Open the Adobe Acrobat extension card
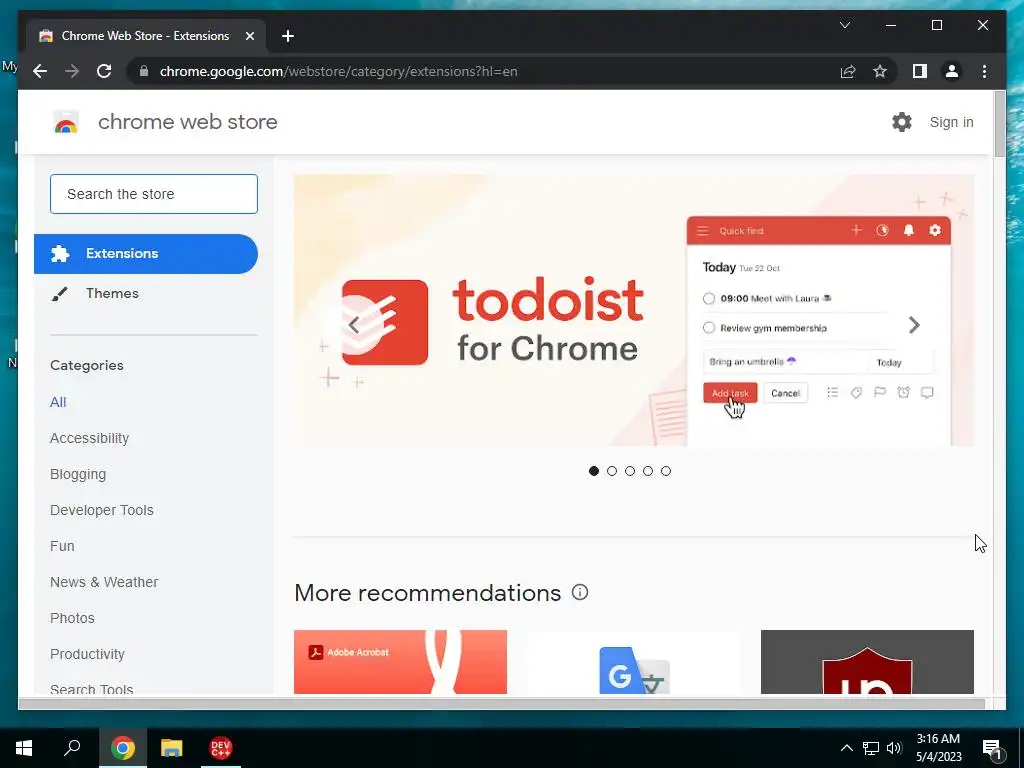This screenshot has width=1024, height=768. [x=400, y=662]
